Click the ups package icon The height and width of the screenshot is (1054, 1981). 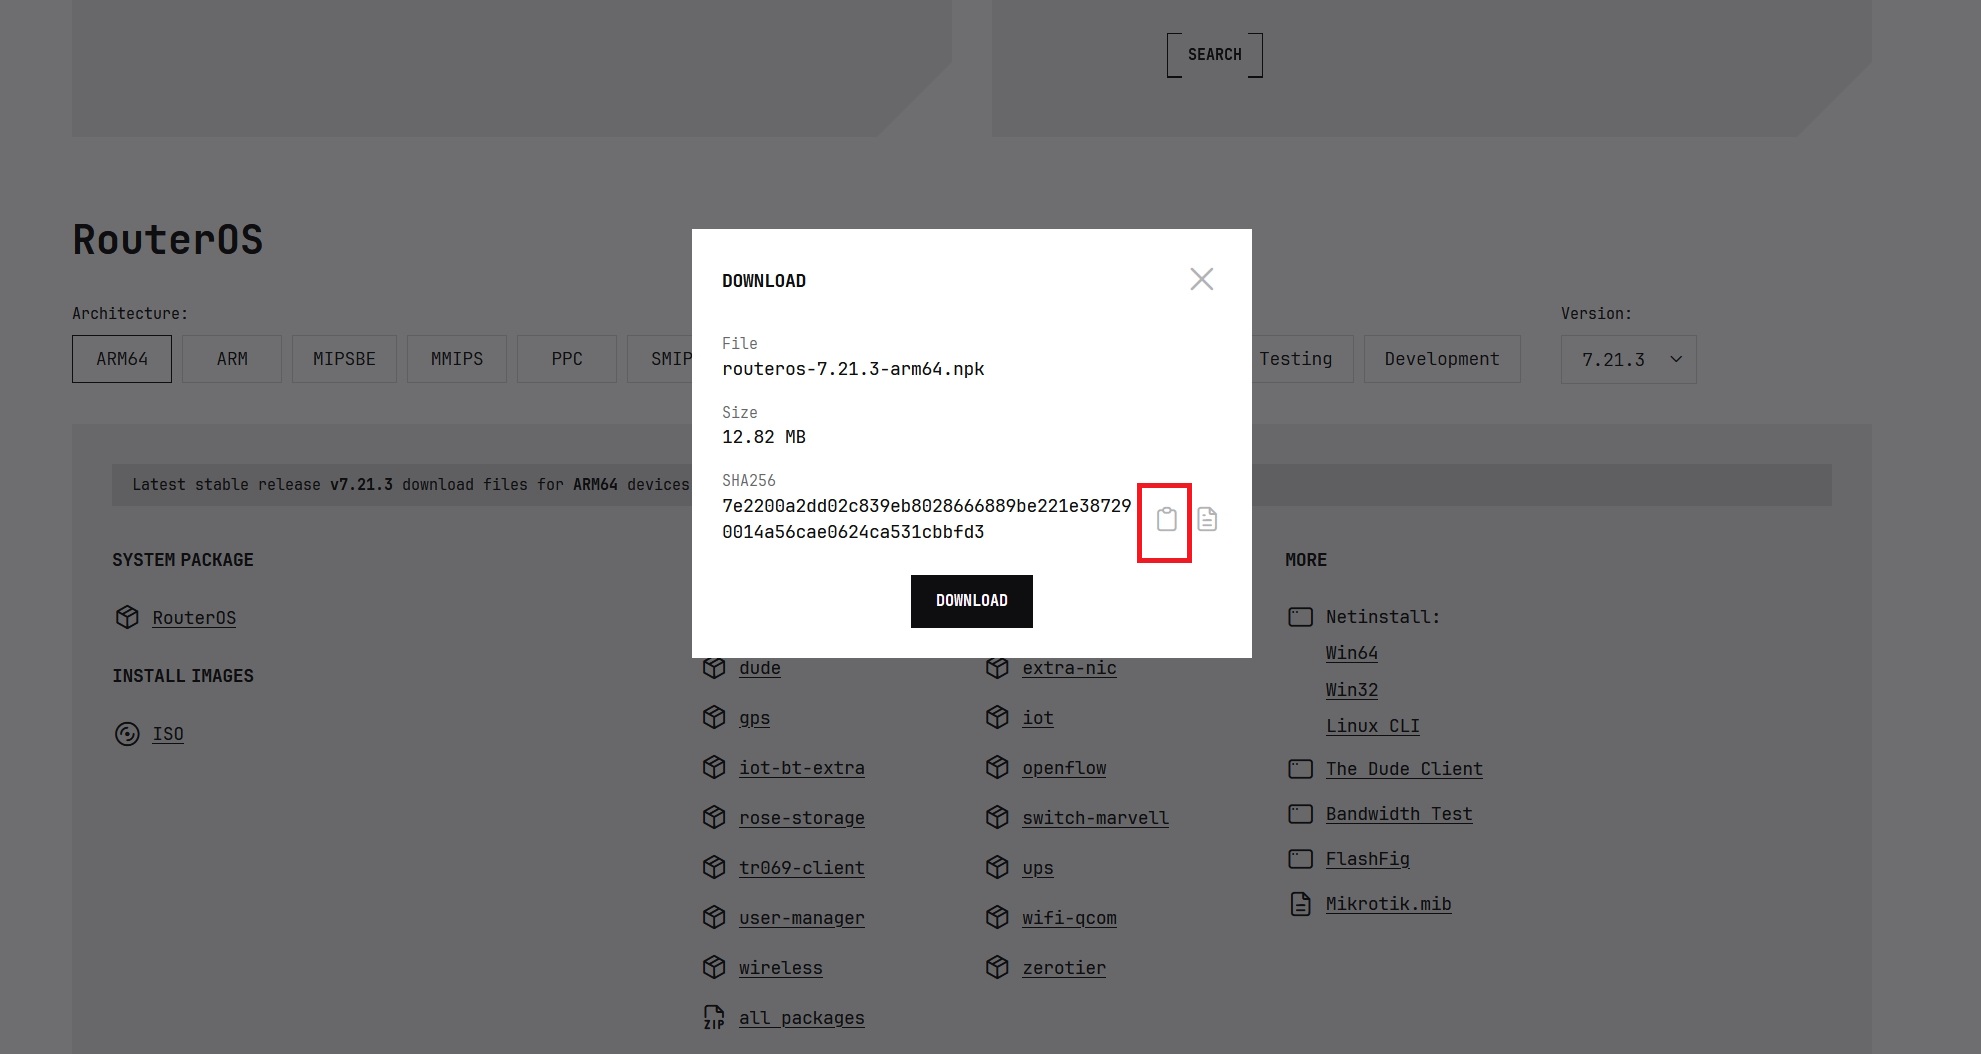[997, 867]
